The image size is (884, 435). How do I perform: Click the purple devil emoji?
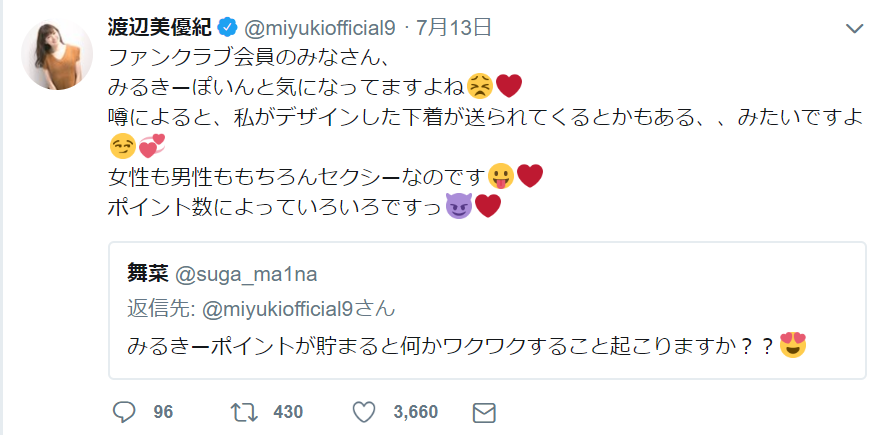(458, 206)
